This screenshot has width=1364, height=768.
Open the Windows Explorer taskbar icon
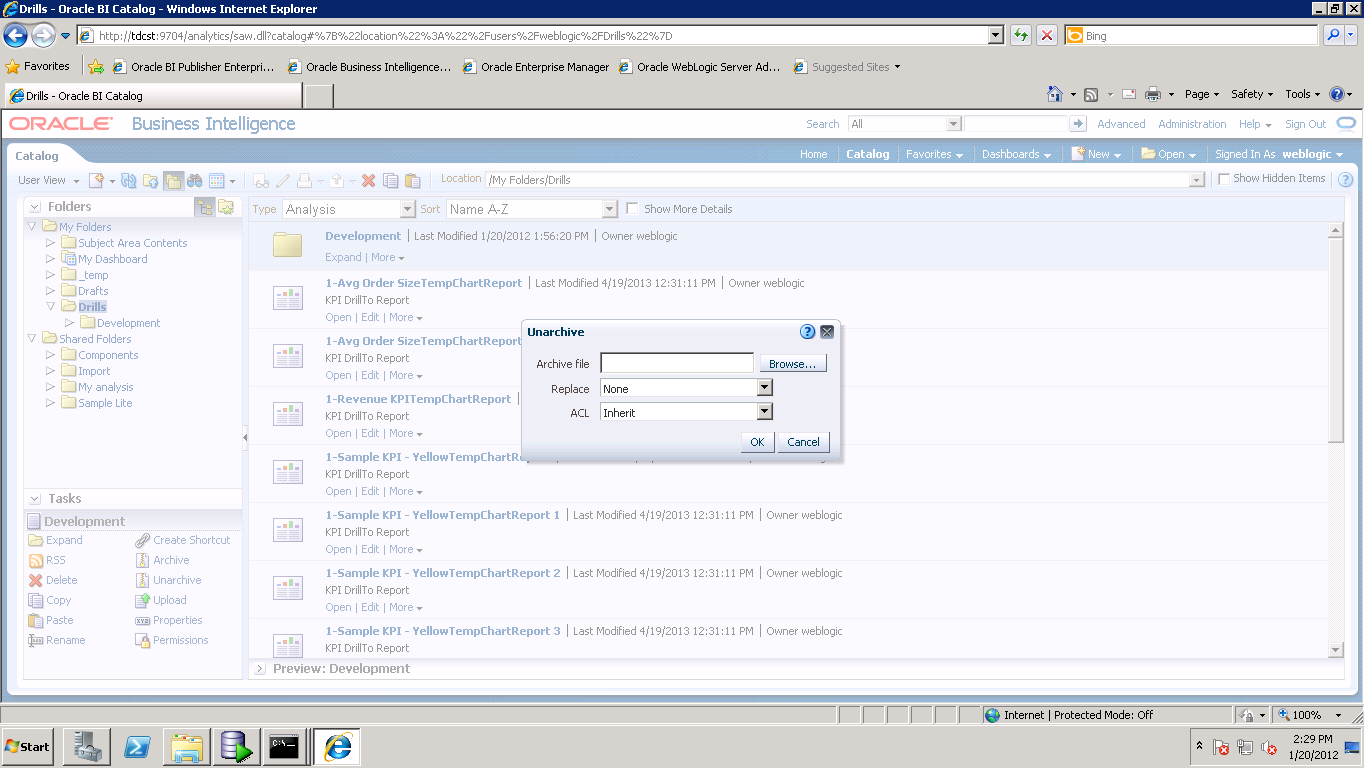pos(187,747)
